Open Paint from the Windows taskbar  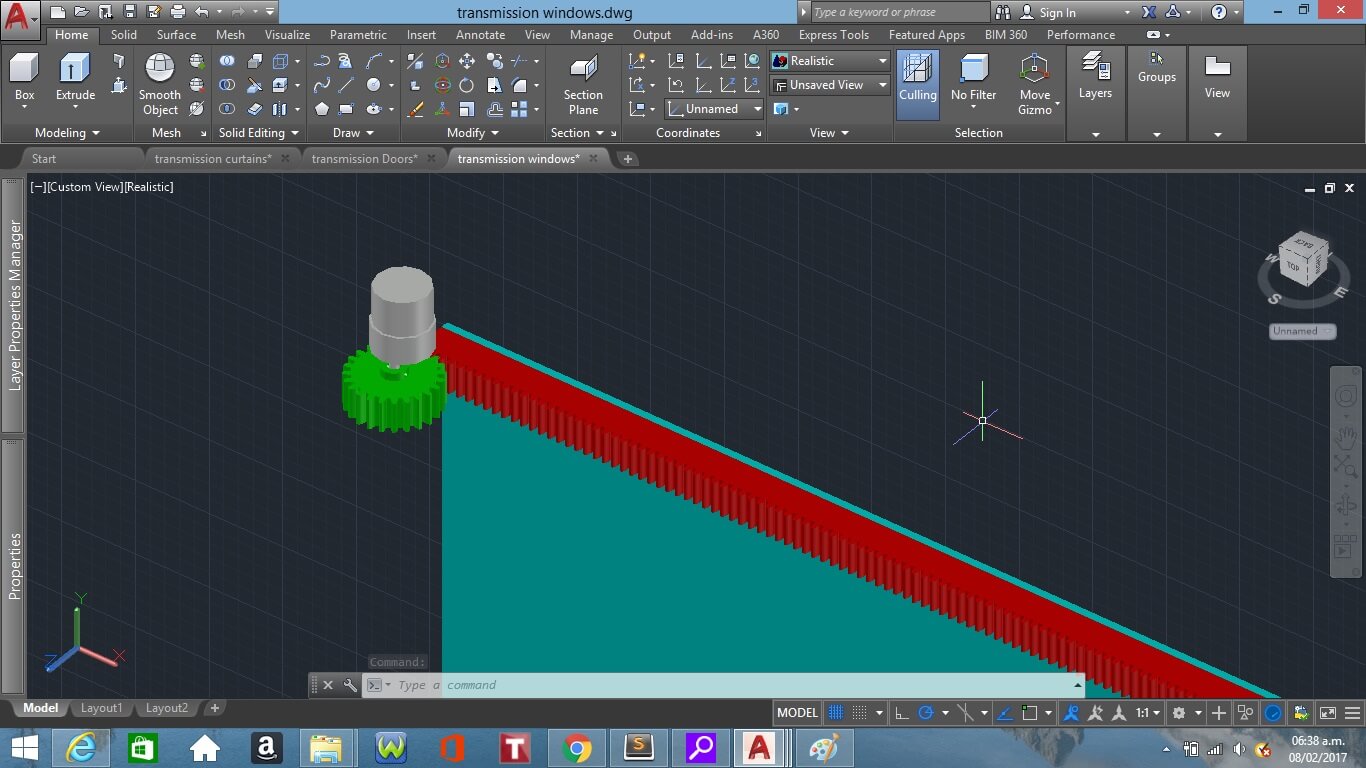tap(825, 748)
